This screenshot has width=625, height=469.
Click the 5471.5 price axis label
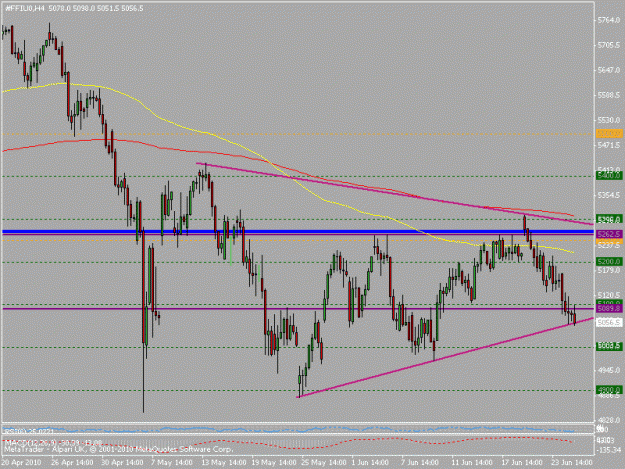point(609,145)
